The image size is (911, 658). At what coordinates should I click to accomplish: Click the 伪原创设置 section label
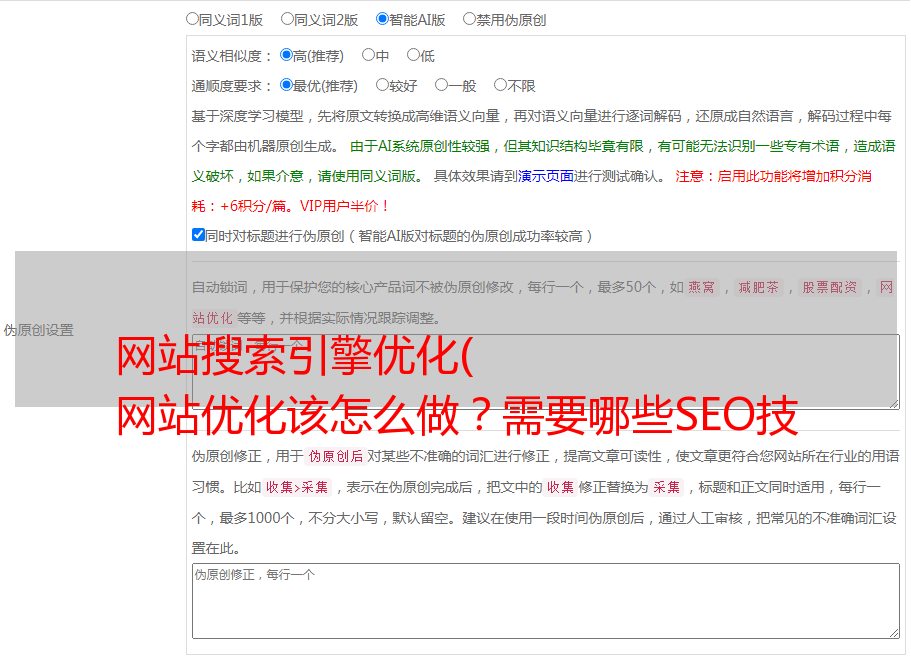[38, 330]
